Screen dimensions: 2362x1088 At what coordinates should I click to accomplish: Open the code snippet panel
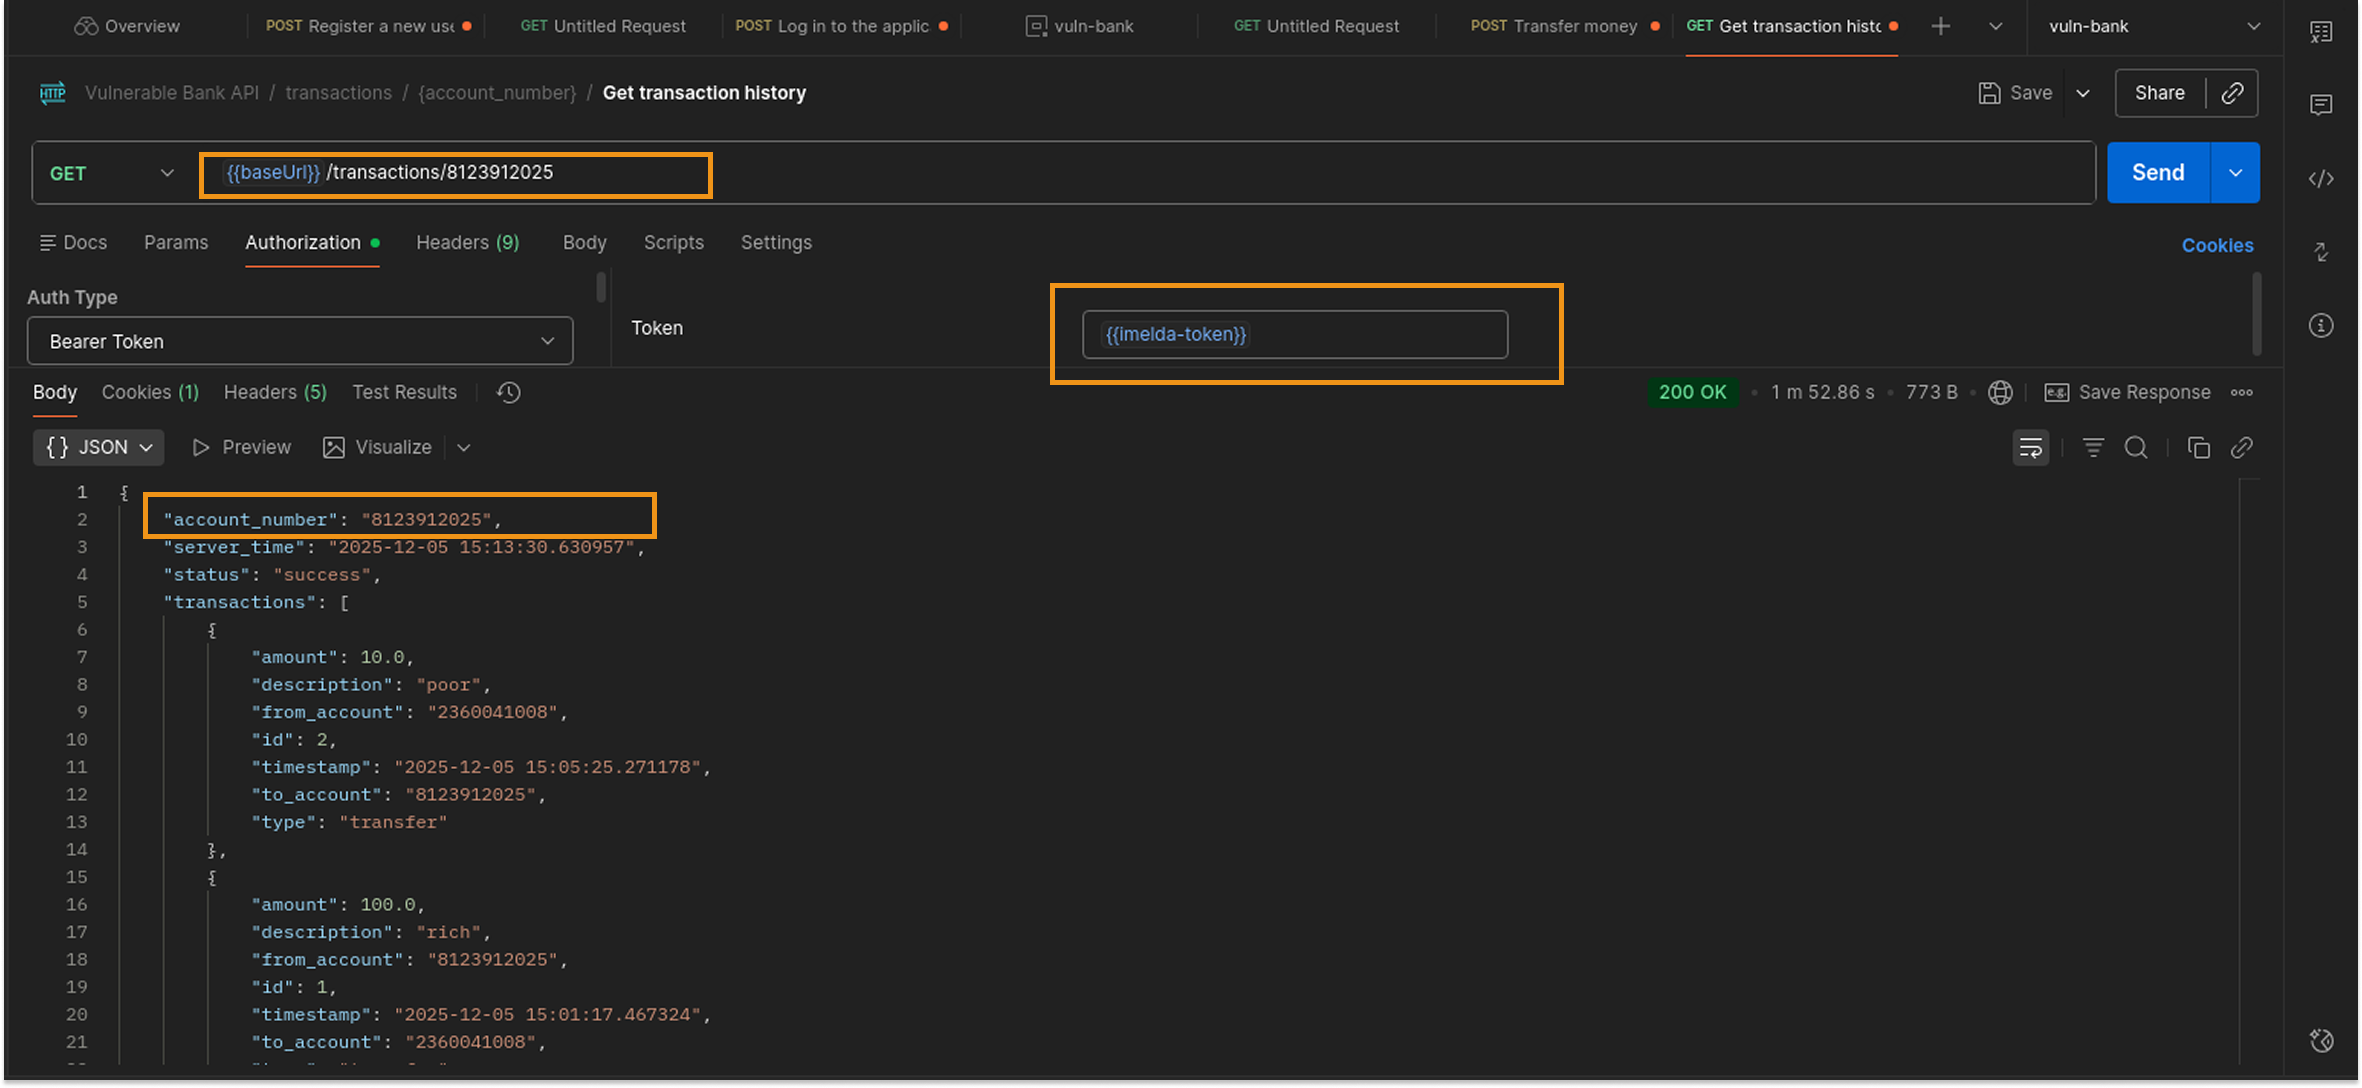click(2321, 179)
